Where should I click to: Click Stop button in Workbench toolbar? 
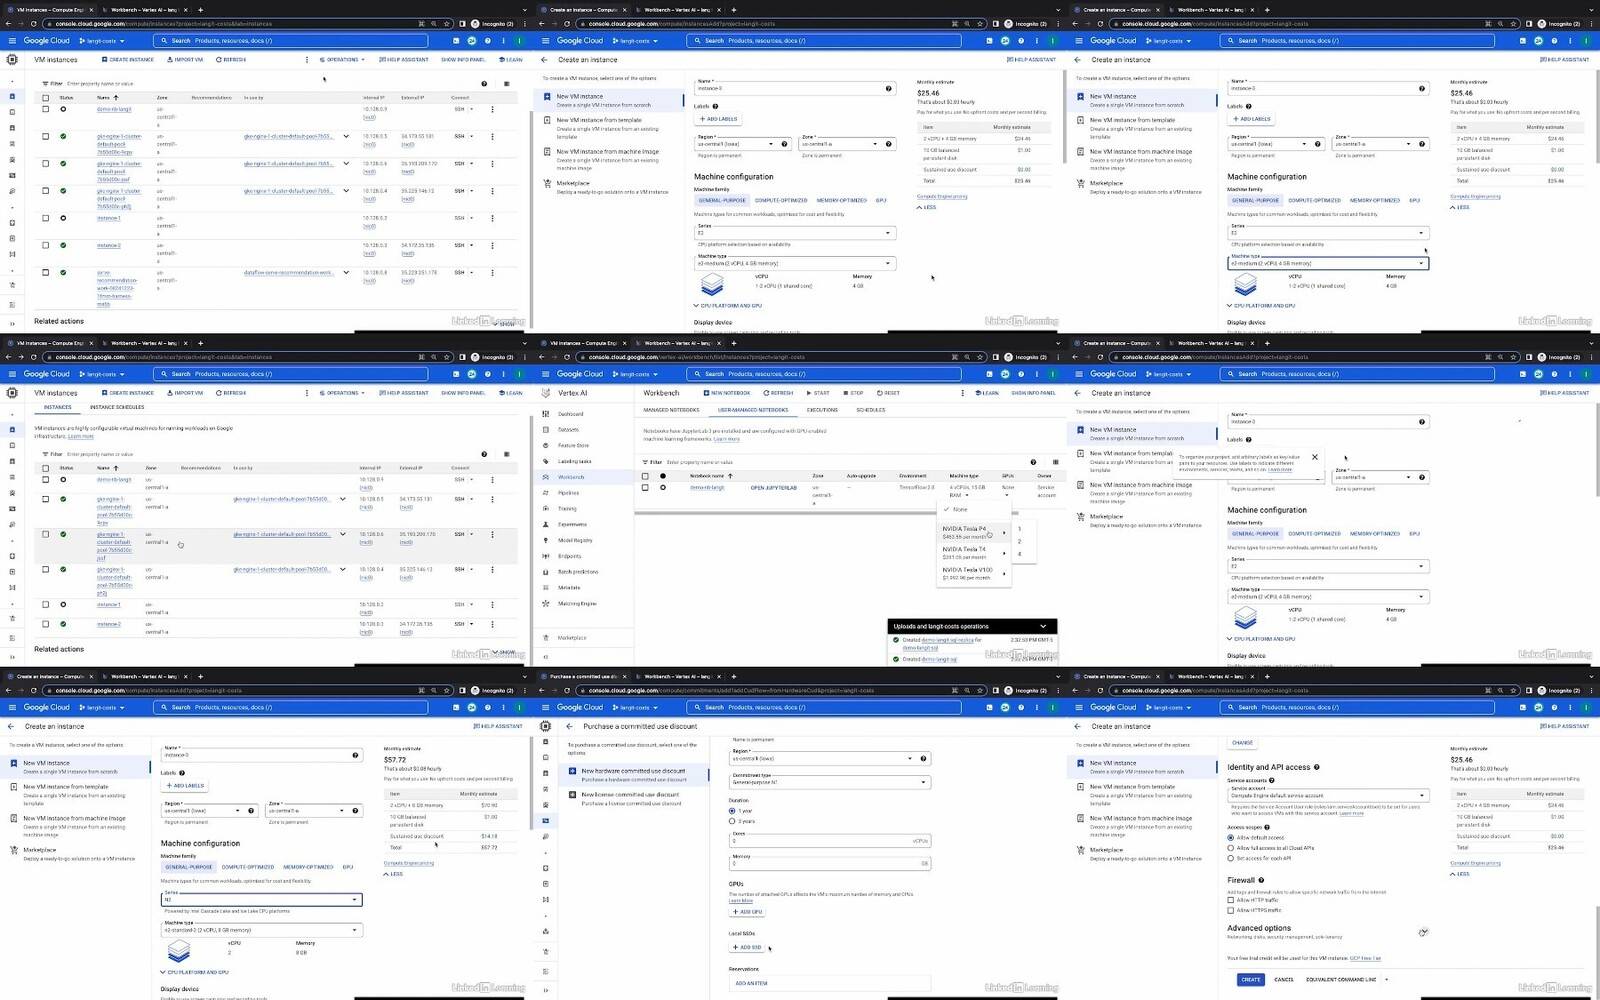tap(853, 393)
